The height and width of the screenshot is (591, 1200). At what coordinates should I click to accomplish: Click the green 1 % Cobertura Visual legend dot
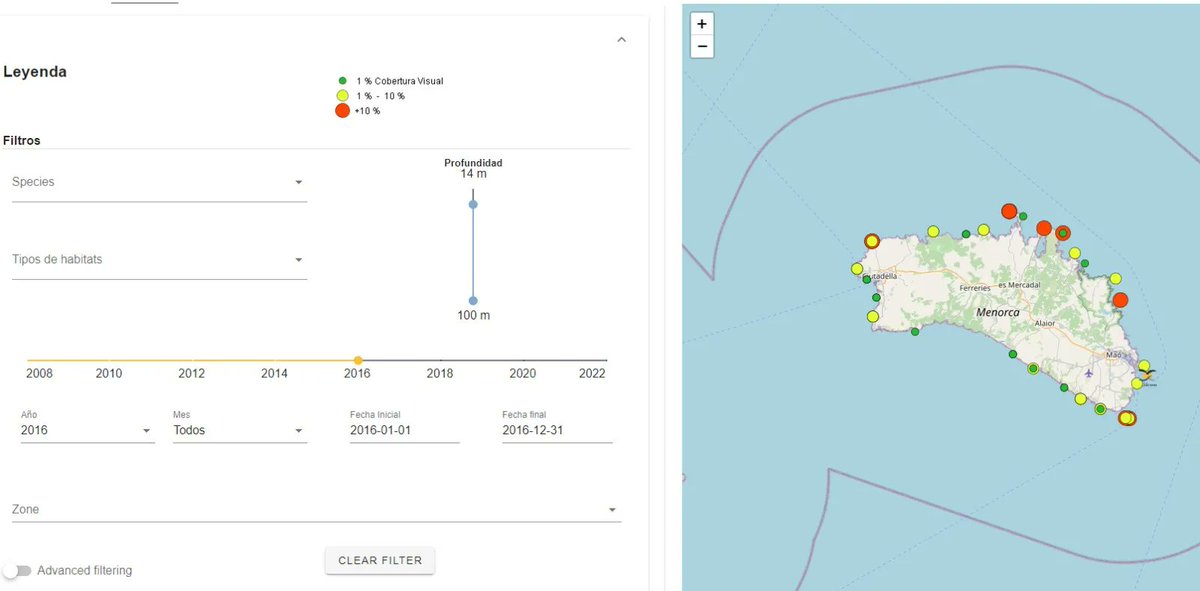[342, 80]
